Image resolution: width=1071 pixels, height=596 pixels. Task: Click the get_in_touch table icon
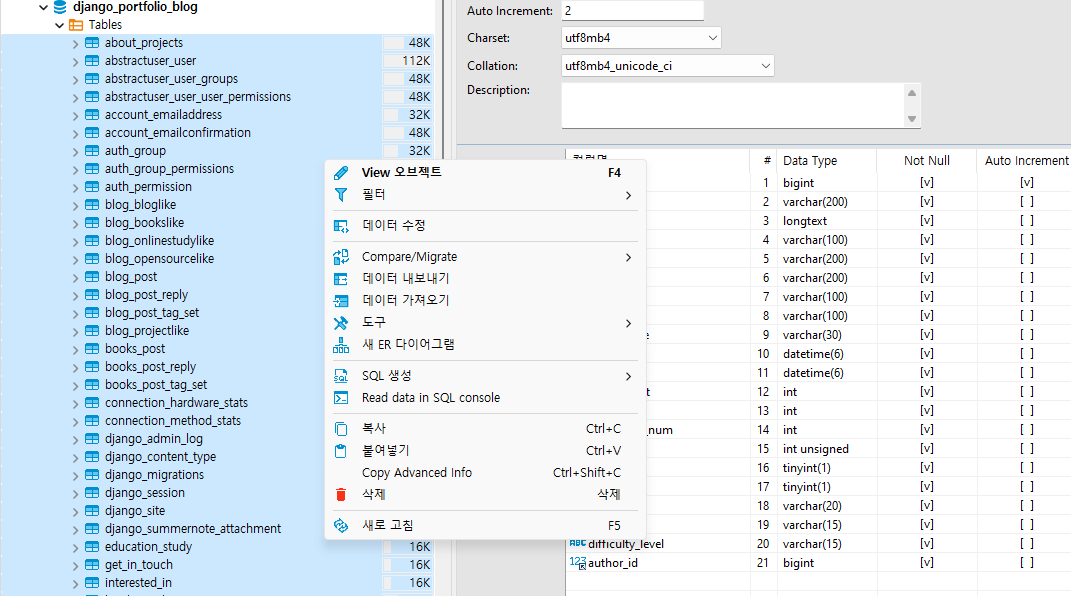pyautogui.click(x=92, y=565)
